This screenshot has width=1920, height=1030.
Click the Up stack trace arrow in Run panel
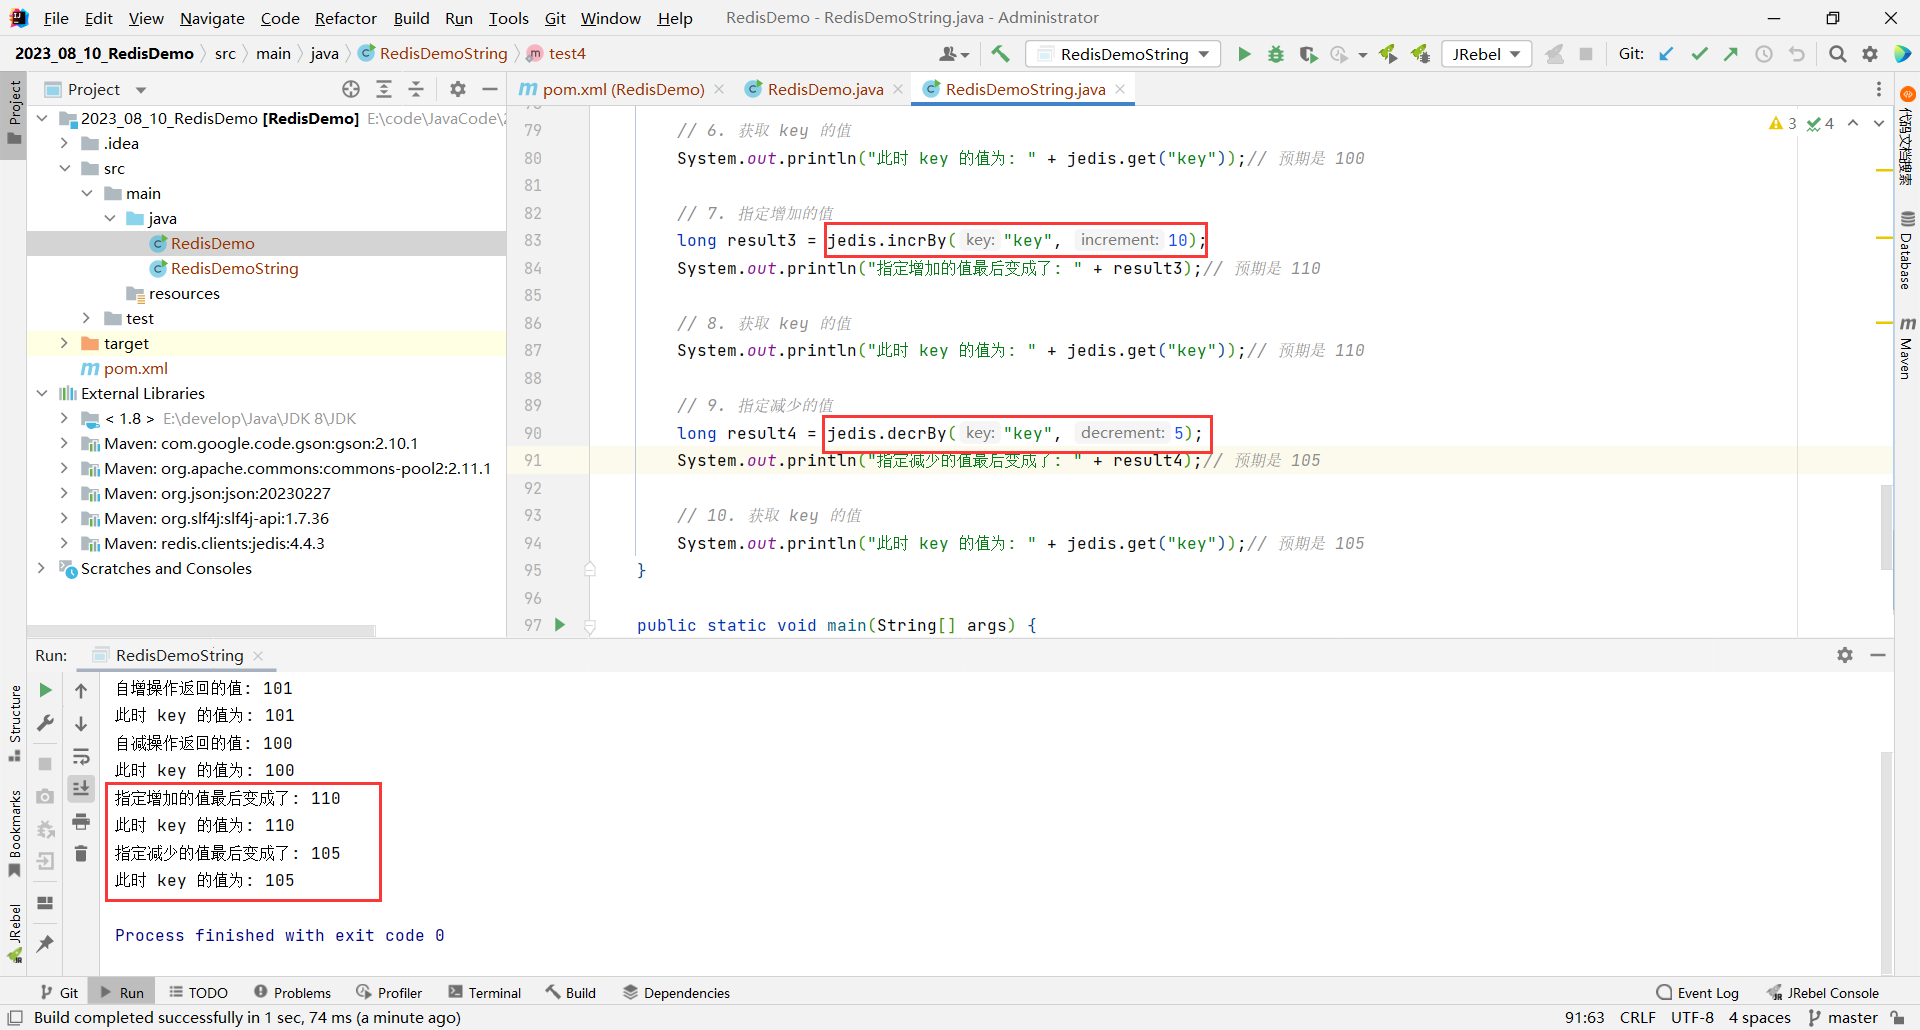pyautogui.click(x=81, y=690)
